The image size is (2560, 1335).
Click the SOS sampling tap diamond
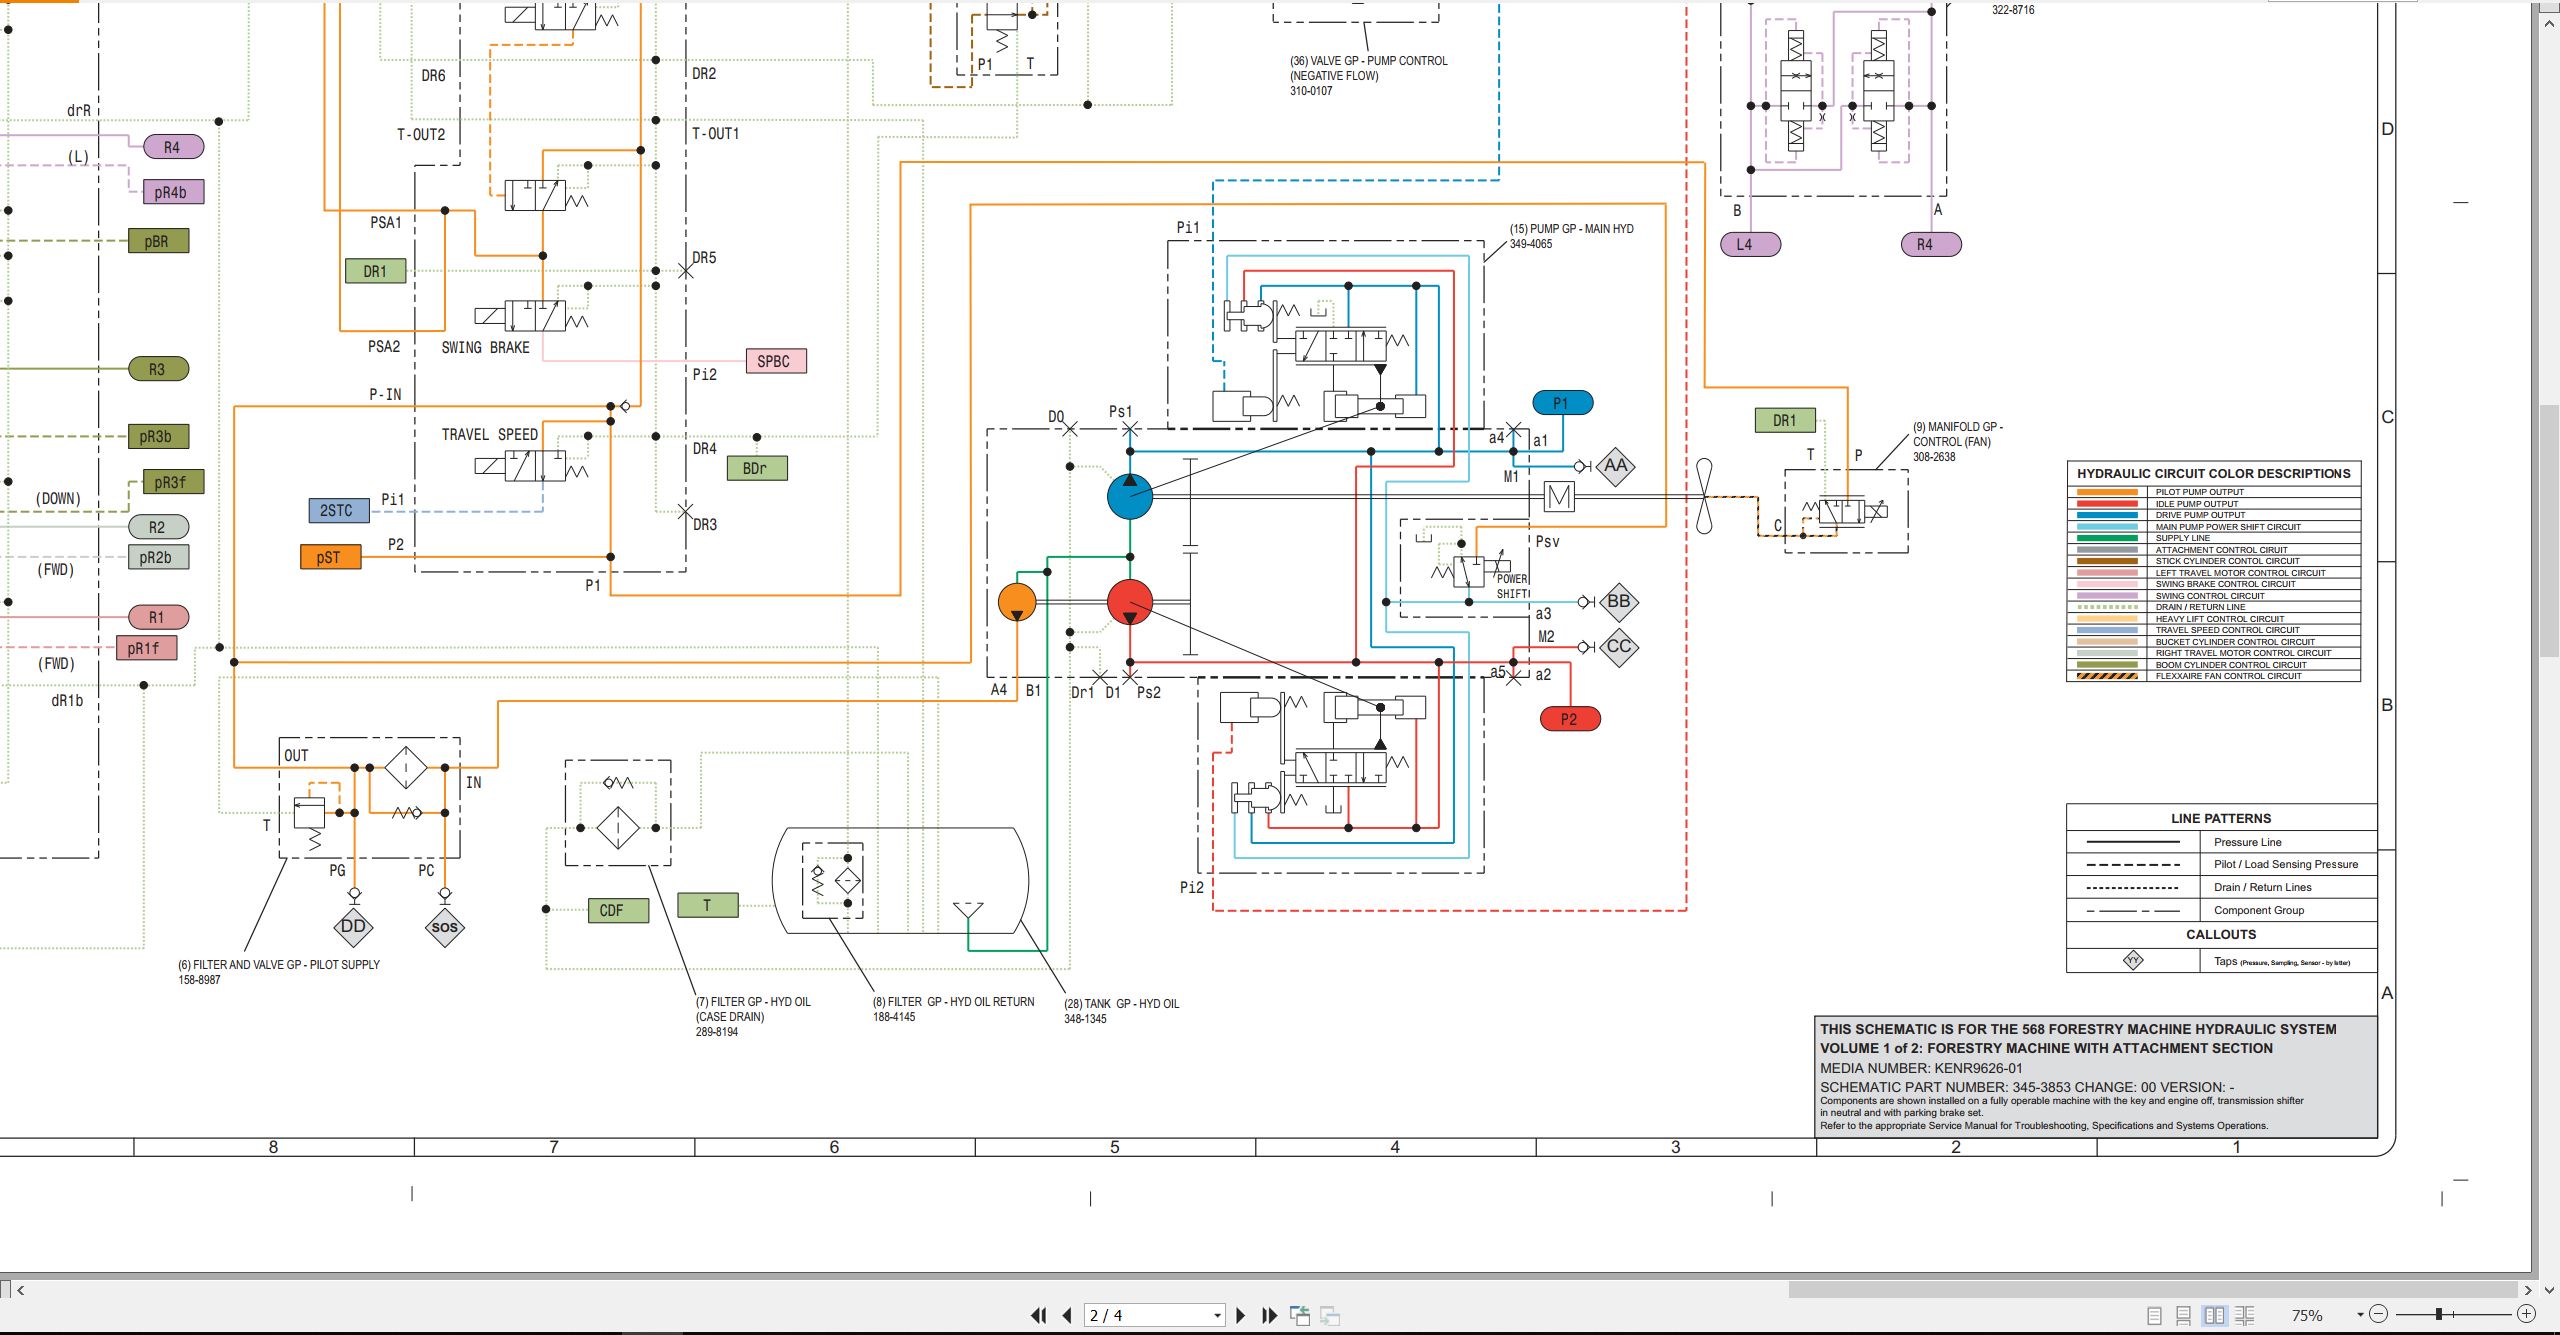click(445, 927)
